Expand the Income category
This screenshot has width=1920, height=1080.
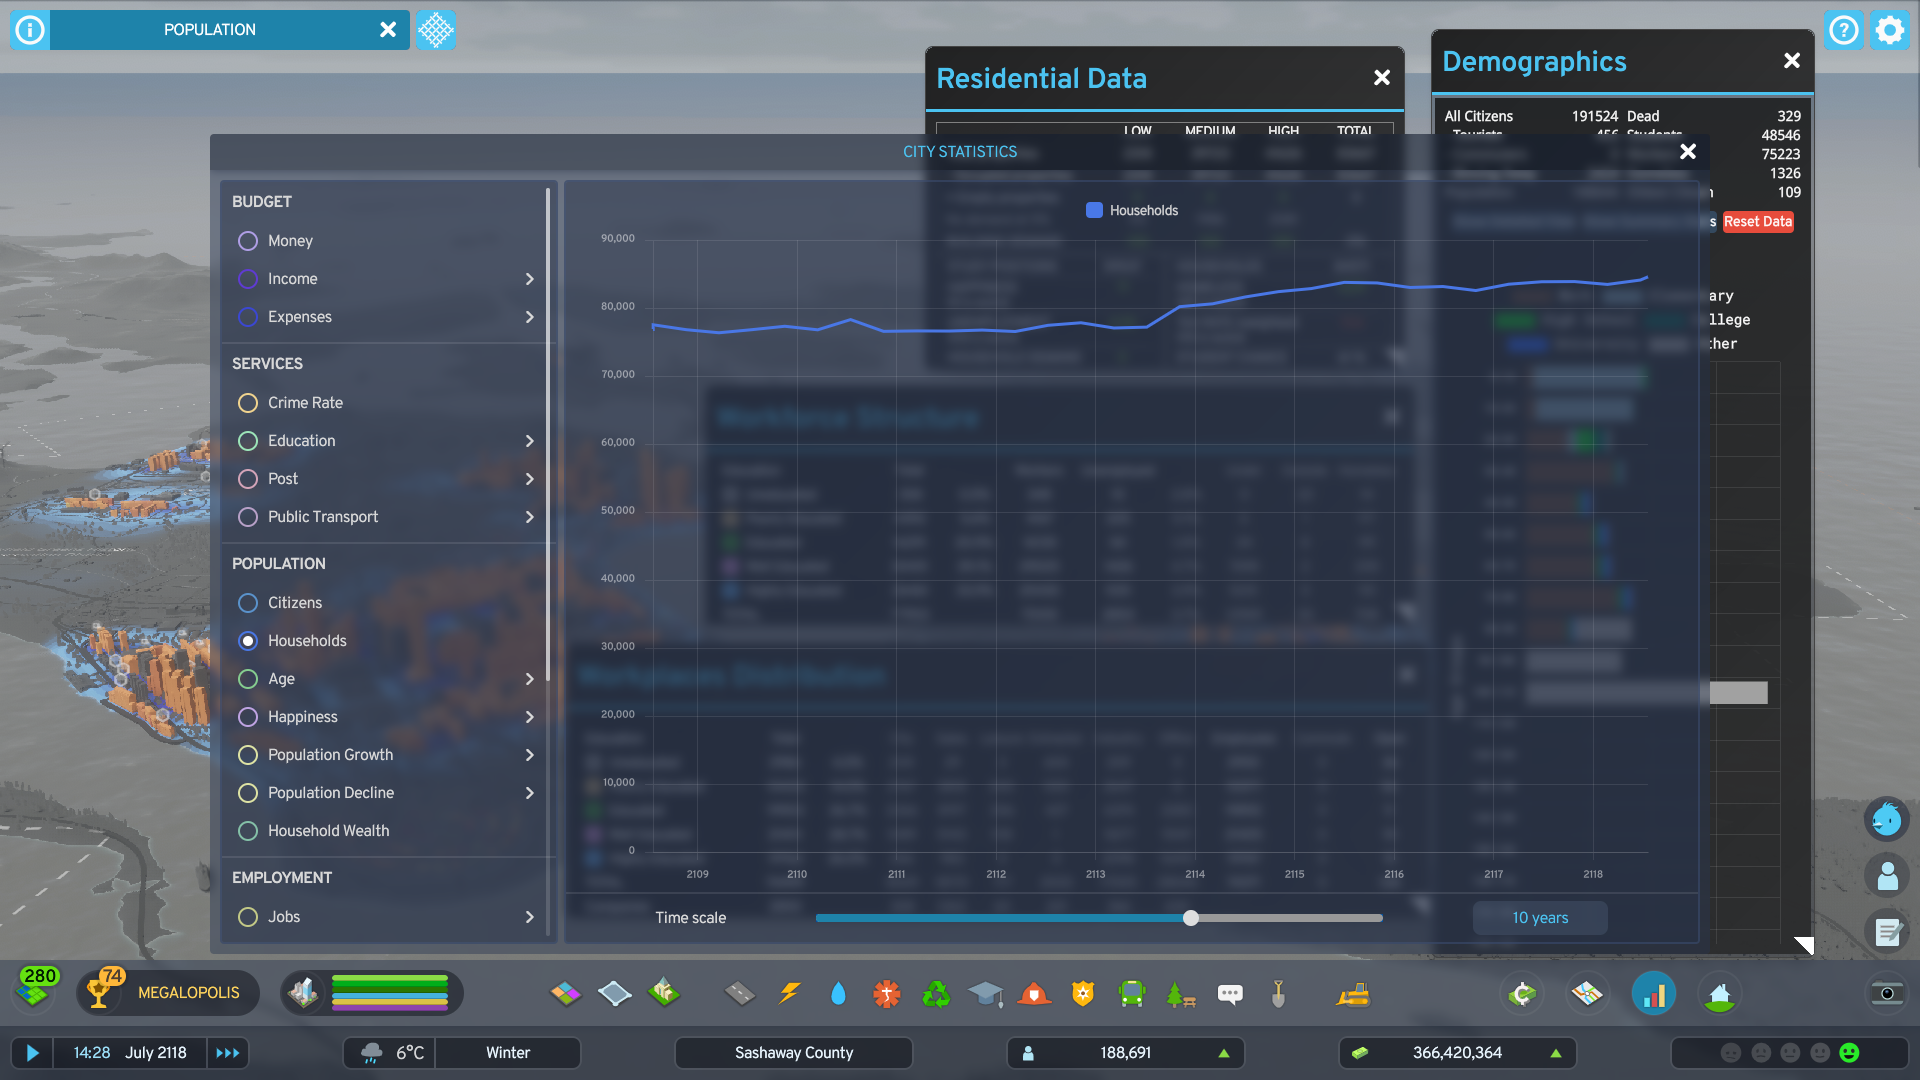(530, 279)
